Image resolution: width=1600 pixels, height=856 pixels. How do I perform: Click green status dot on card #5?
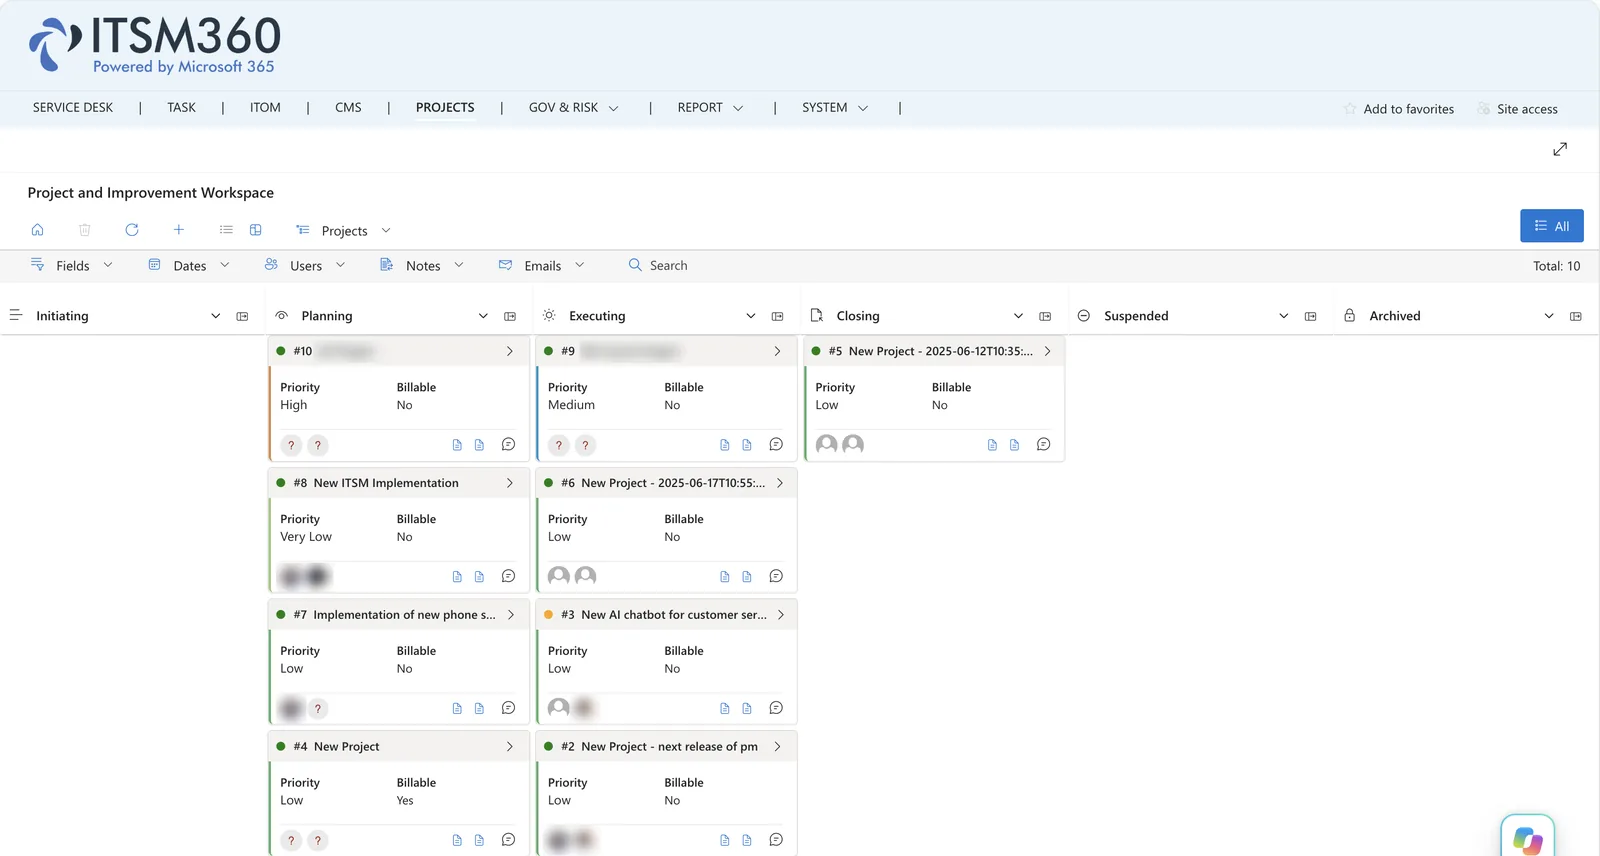[816, 351]
